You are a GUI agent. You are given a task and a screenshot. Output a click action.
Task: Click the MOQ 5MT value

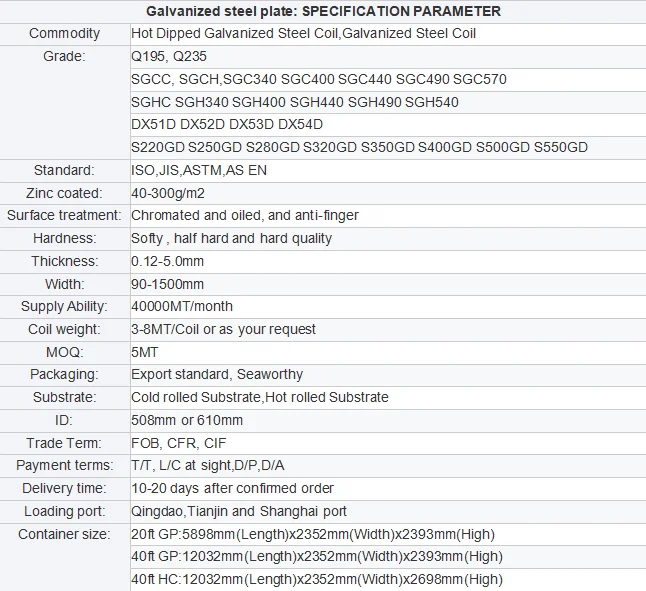(145, 352)
